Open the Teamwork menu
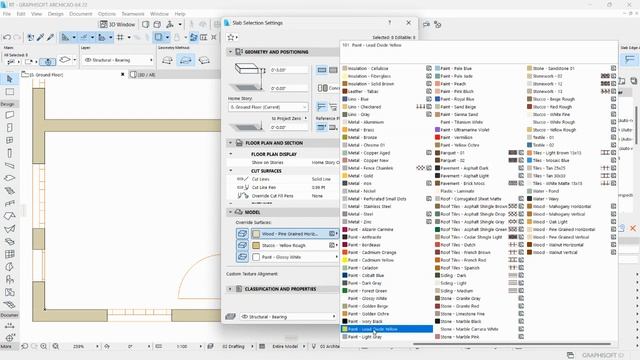Screen dimensions: 640x360 (133, 14)
